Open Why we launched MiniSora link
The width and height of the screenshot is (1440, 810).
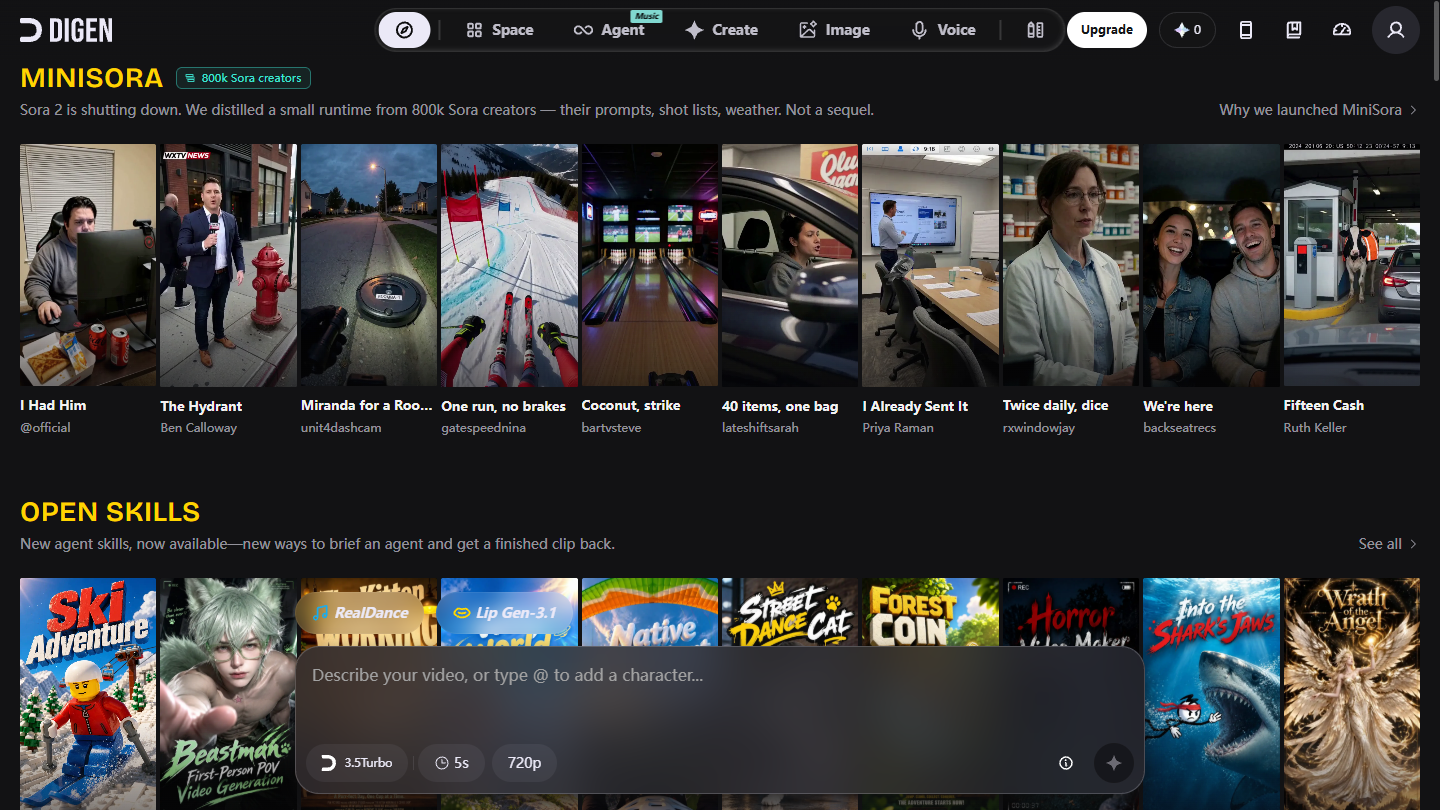pos(1318,110)
